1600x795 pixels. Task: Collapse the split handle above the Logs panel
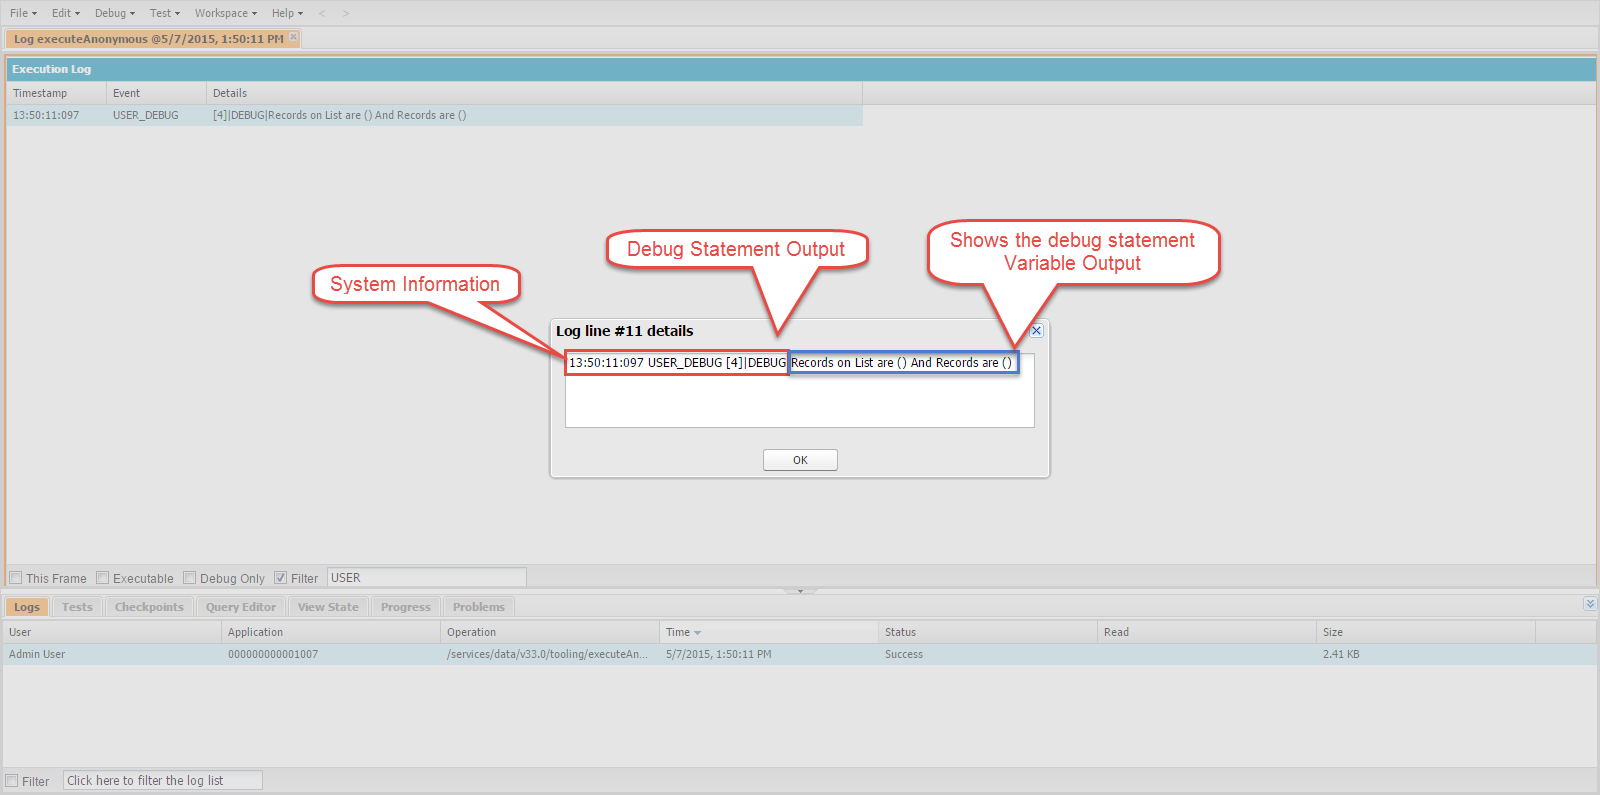(x=800, y=591)
